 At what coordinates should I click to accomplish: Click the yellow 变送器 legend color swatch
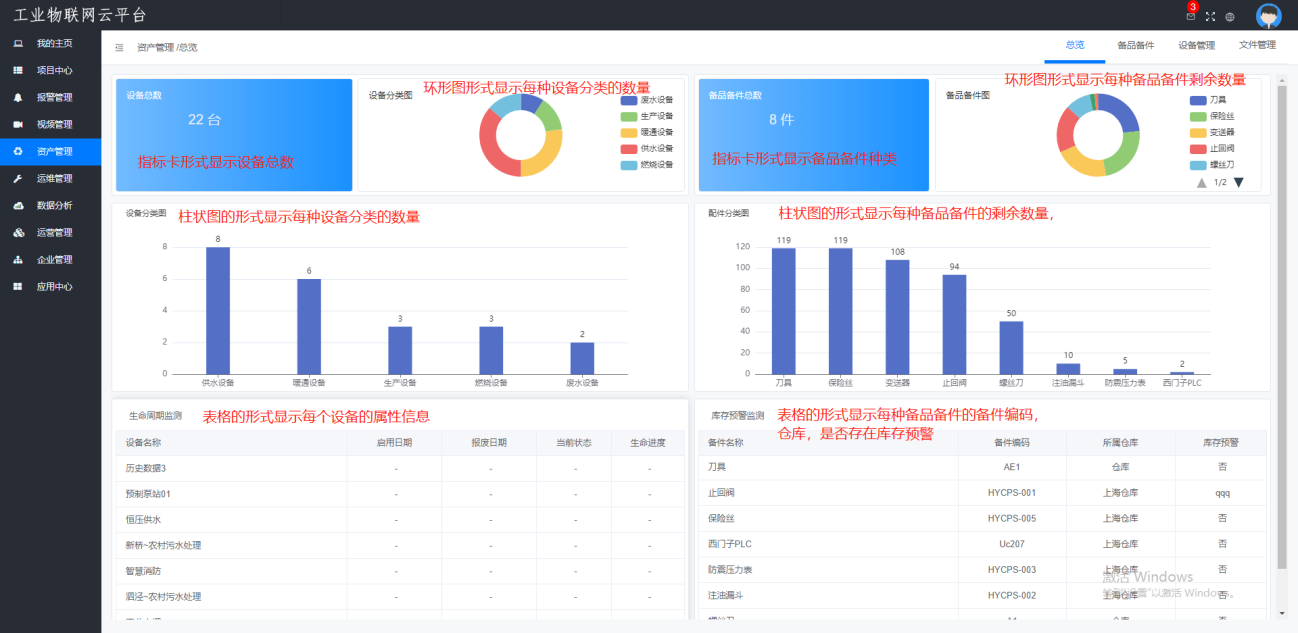point(1197,132)
